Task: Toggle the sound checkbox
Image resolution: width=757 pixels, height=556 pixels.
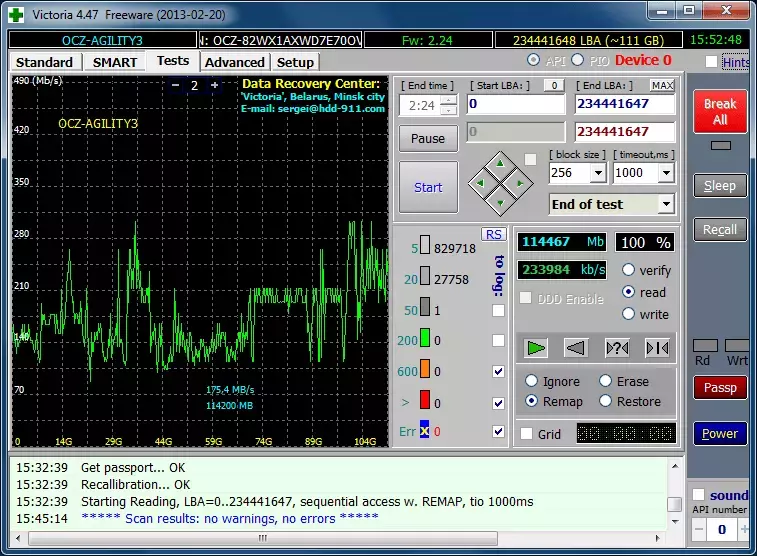Action: 699,495
